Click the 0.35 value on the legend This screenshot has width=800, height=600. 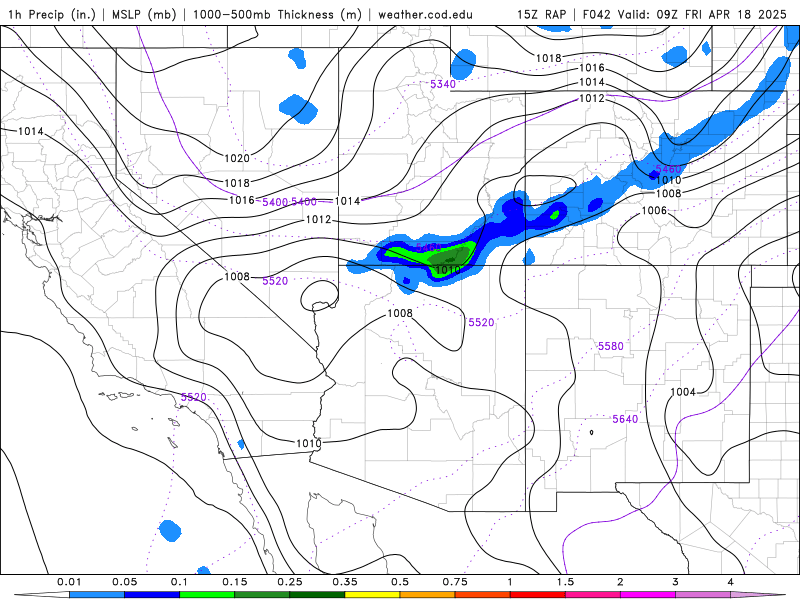pos(345,582)
